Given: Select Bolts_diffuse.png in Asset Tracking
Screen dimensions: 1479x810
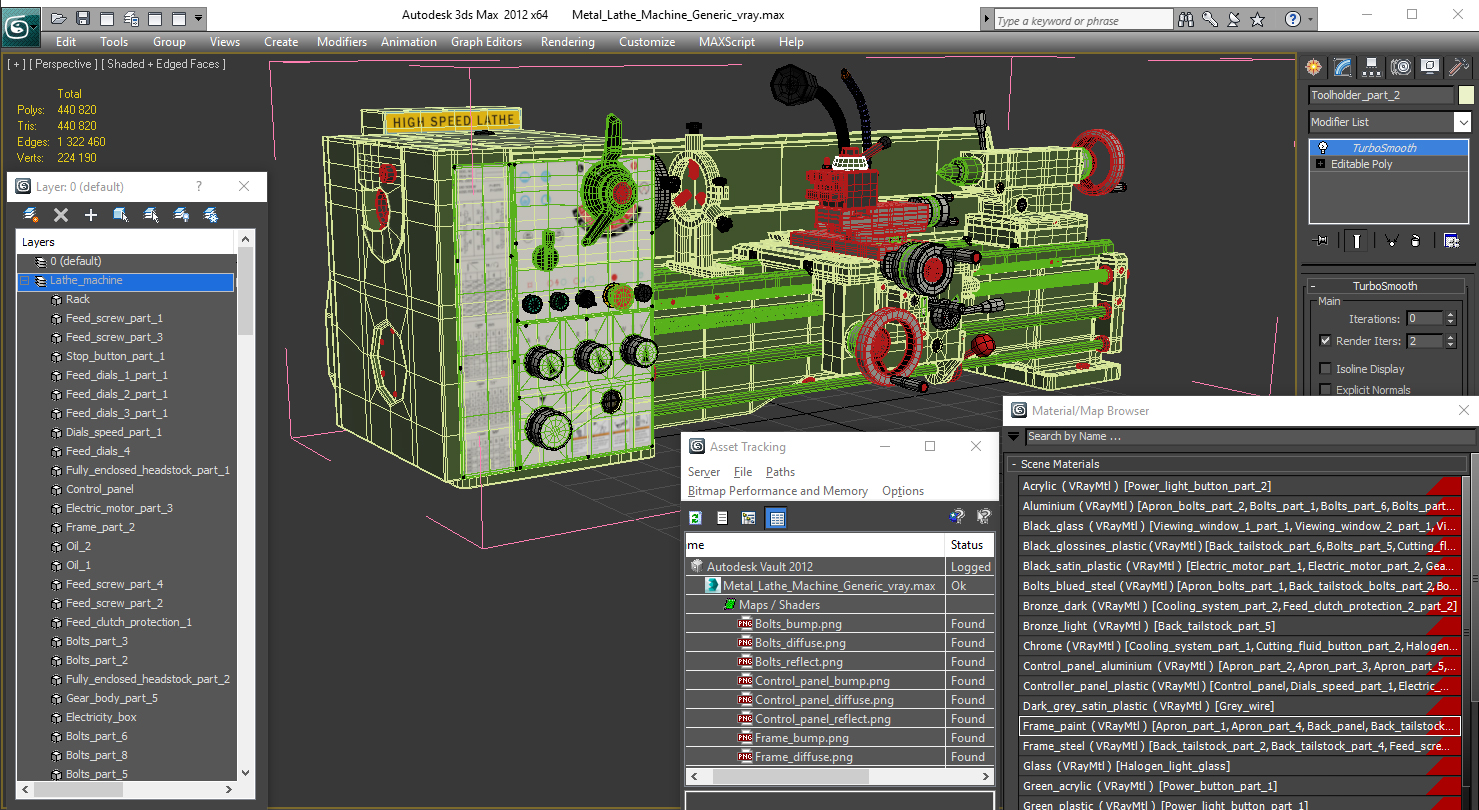Looking at the screenshot, I should tap(800, 643).
